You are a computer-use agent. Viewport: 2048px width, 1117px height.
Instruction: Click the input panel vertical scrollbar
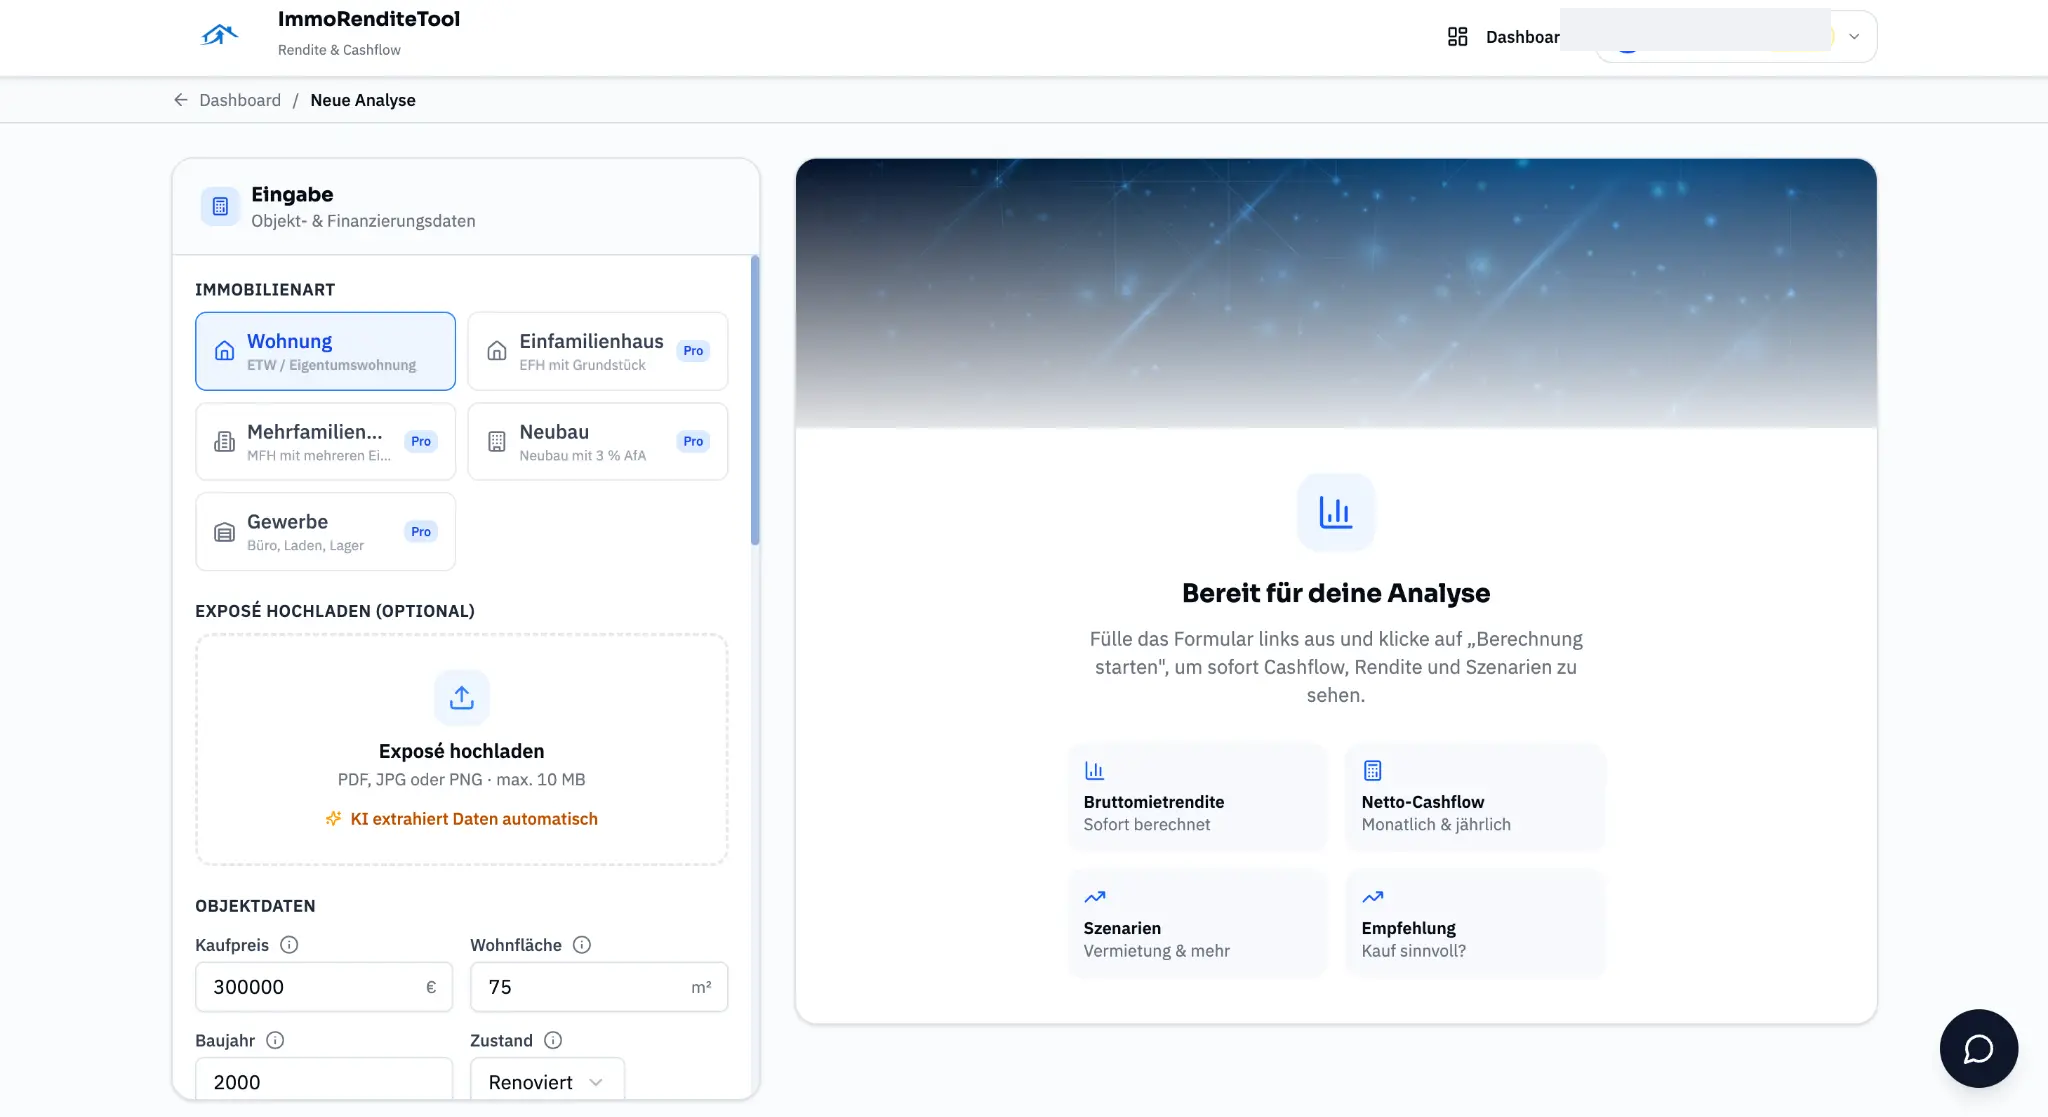click(755, 400)
